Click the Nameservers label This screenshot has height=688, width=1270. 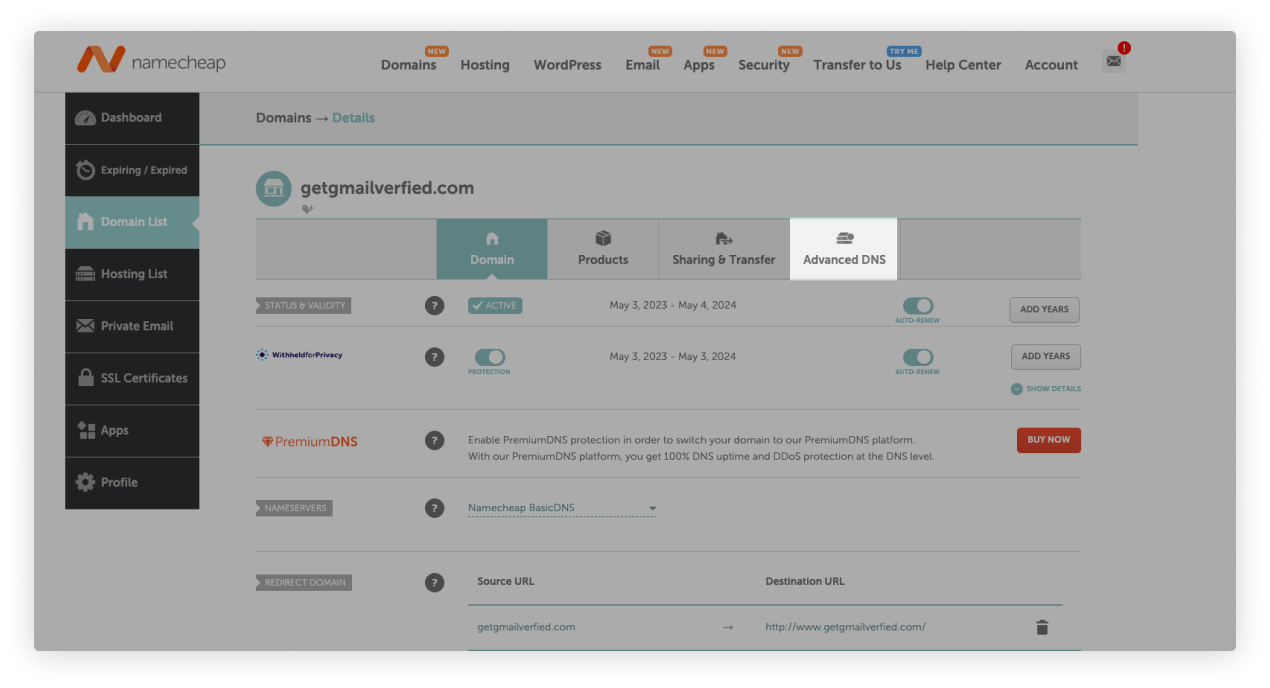coord(294,508)
